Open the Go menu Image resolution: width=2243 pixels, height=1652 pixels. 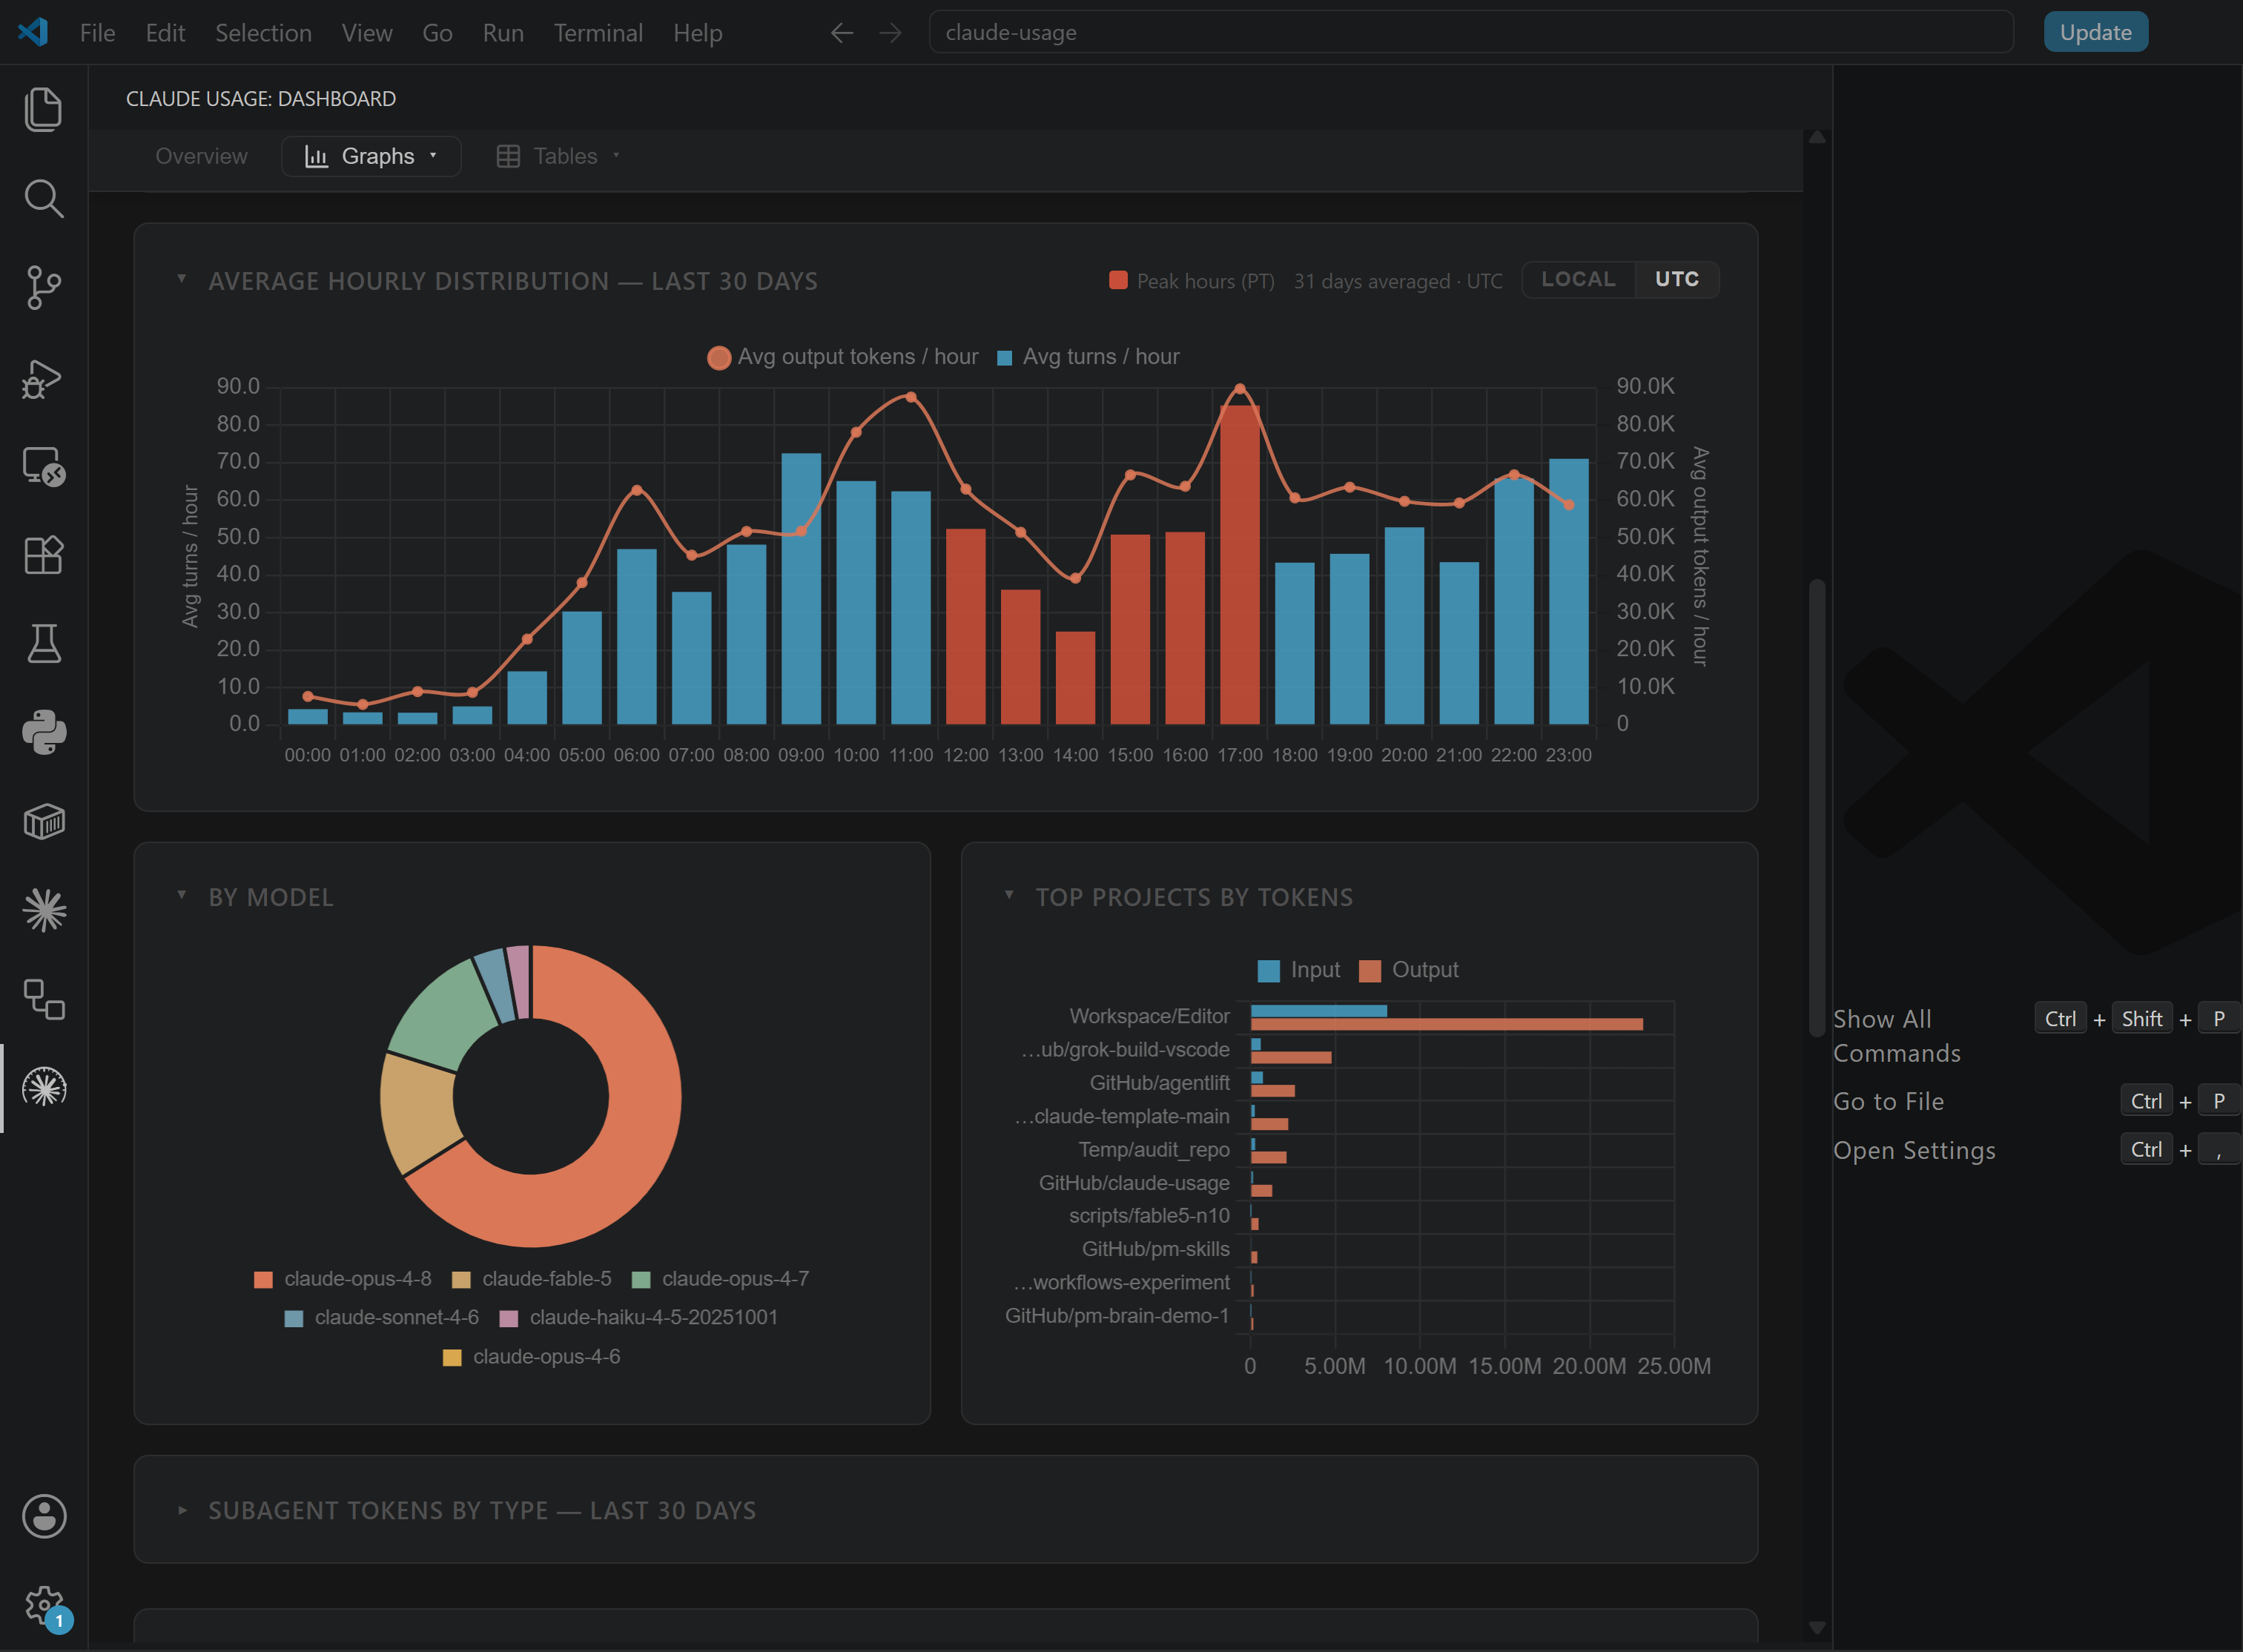437,33
